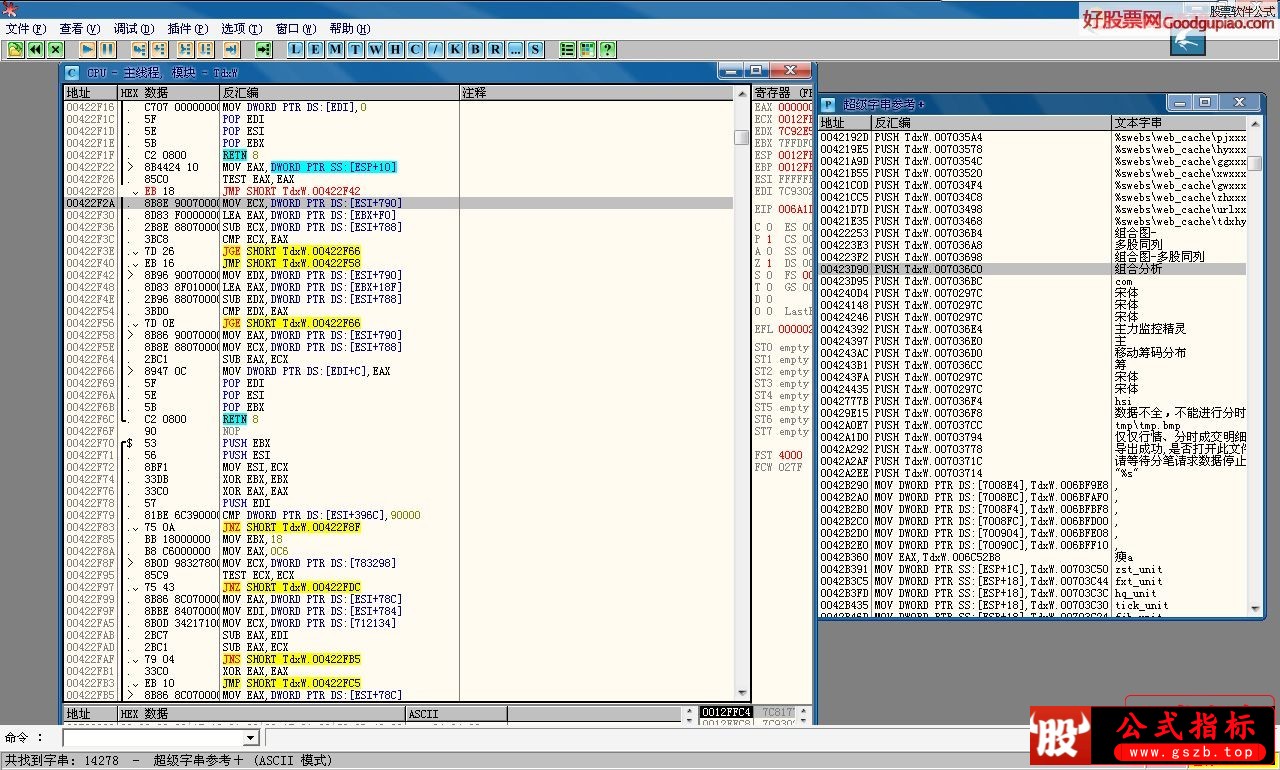Click Execute till return toolbar icon
The width and height of the screenshot is (1280, 770).
click(x=231, y=49)
